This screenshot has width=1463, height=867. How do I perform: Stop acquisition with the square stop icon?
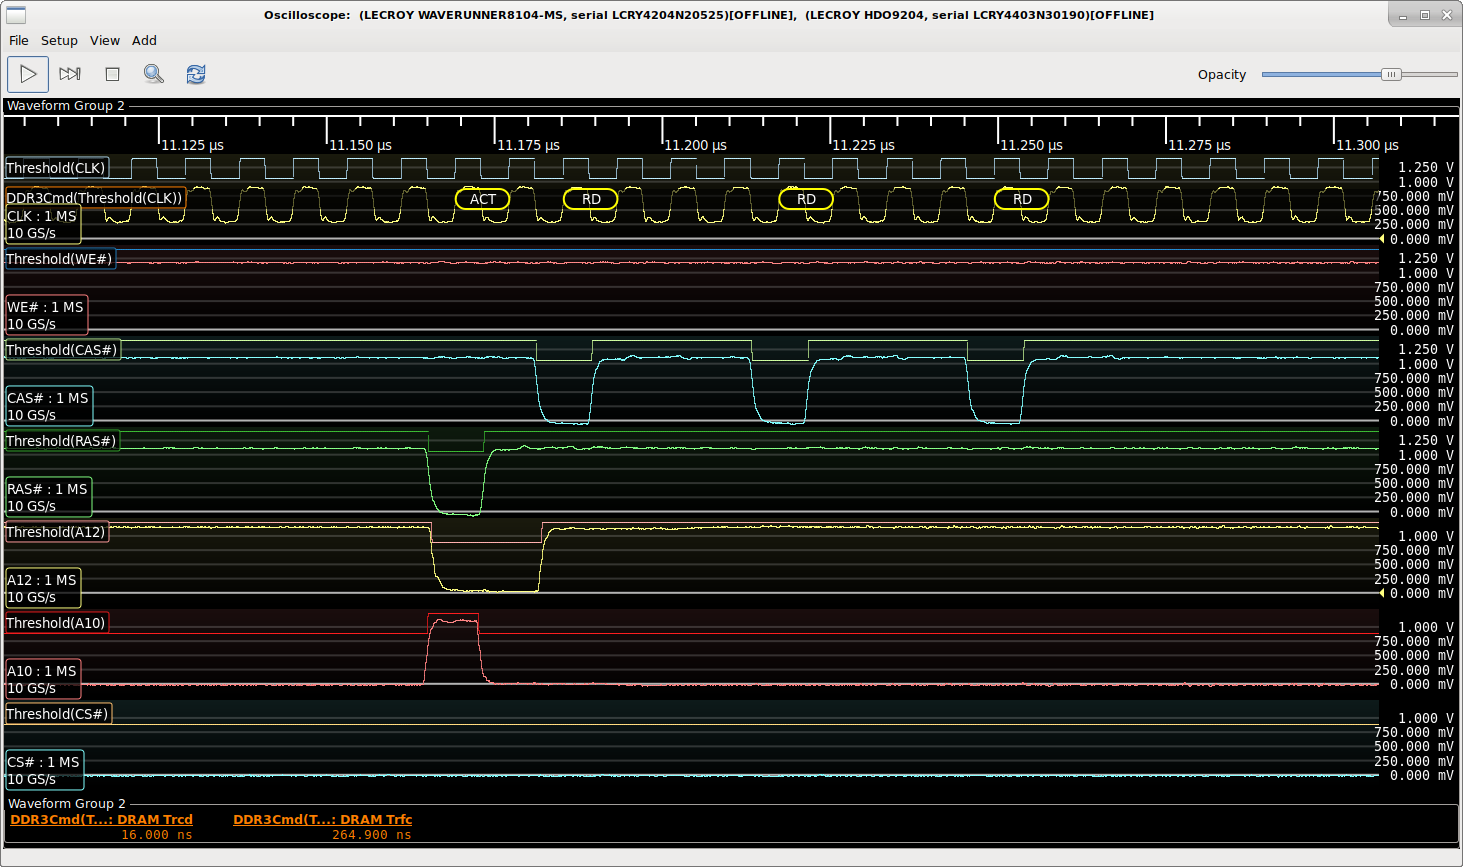[x=112, y=74]
